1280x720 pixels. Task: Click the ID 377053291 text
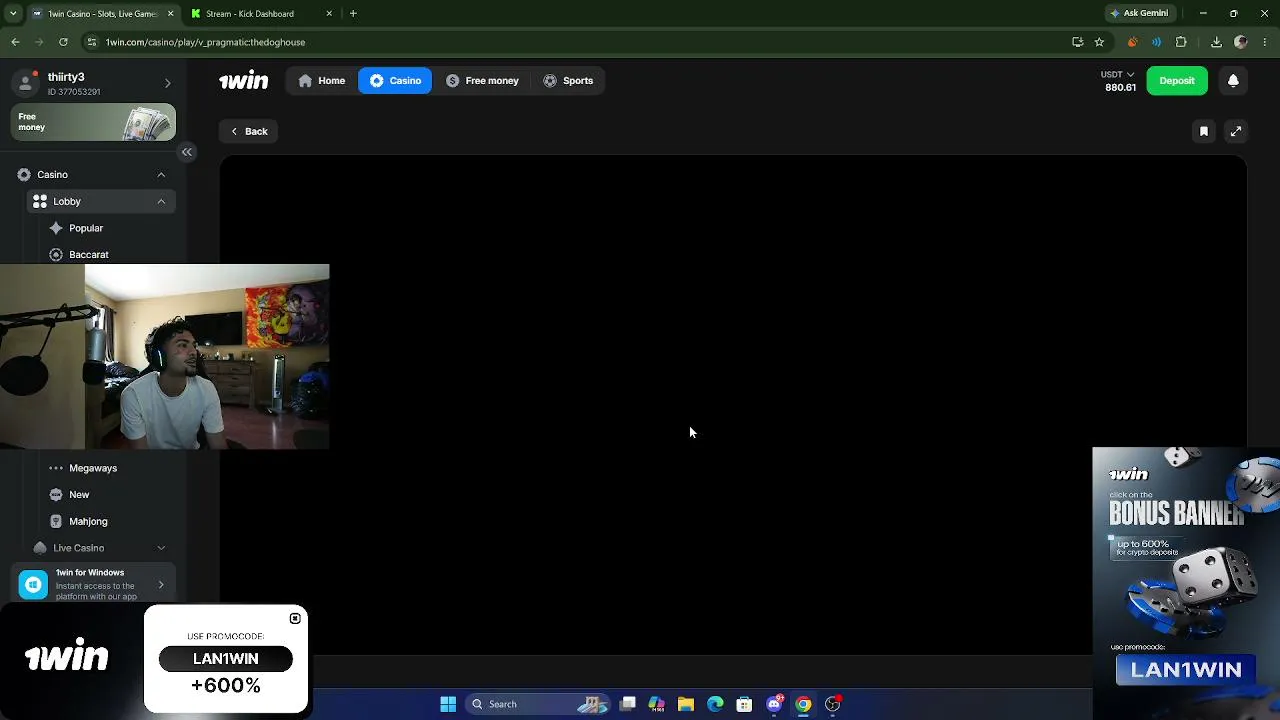tap(74, 92)
